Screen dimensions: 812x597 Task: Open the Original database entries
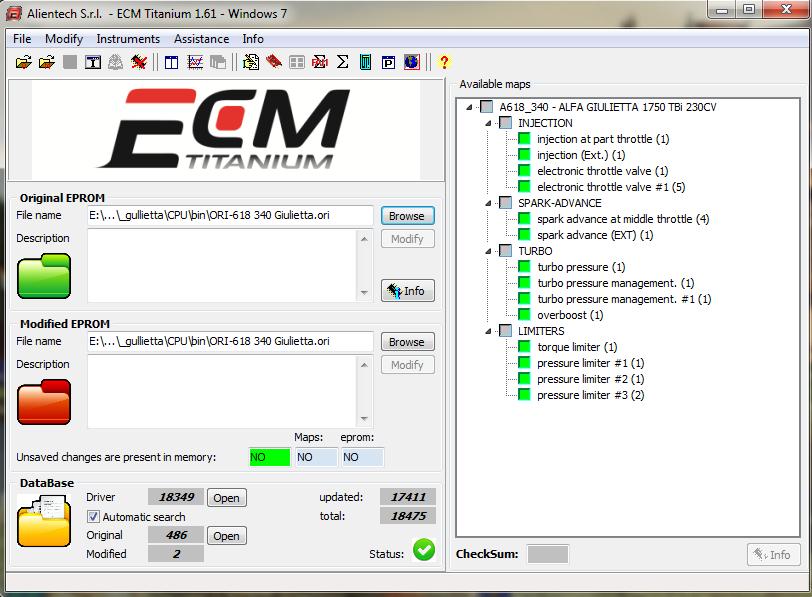click(x=227, y=536)
